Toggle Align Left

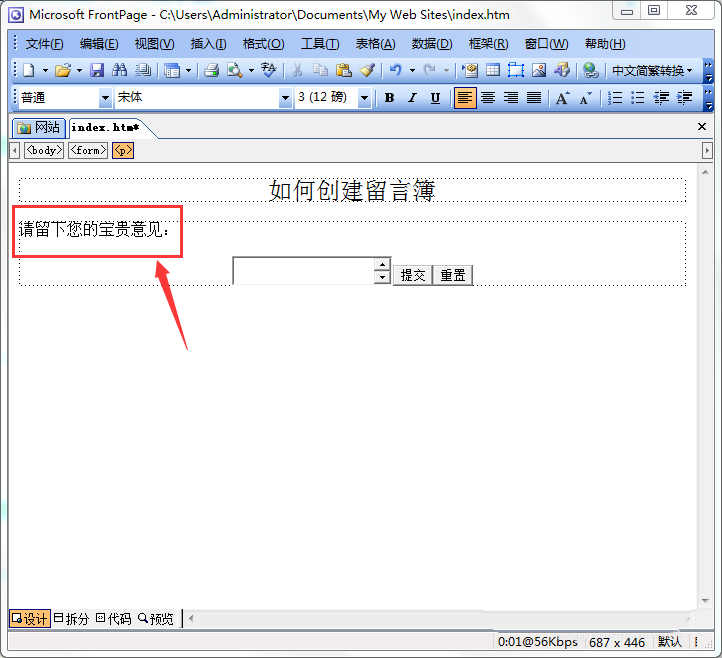[x=465, y=98]
